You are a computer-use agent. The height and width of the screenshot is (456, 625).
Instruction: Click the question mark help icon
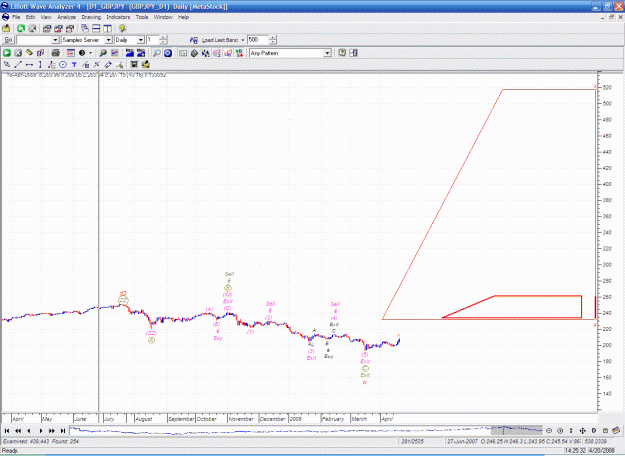coord(342,53)
